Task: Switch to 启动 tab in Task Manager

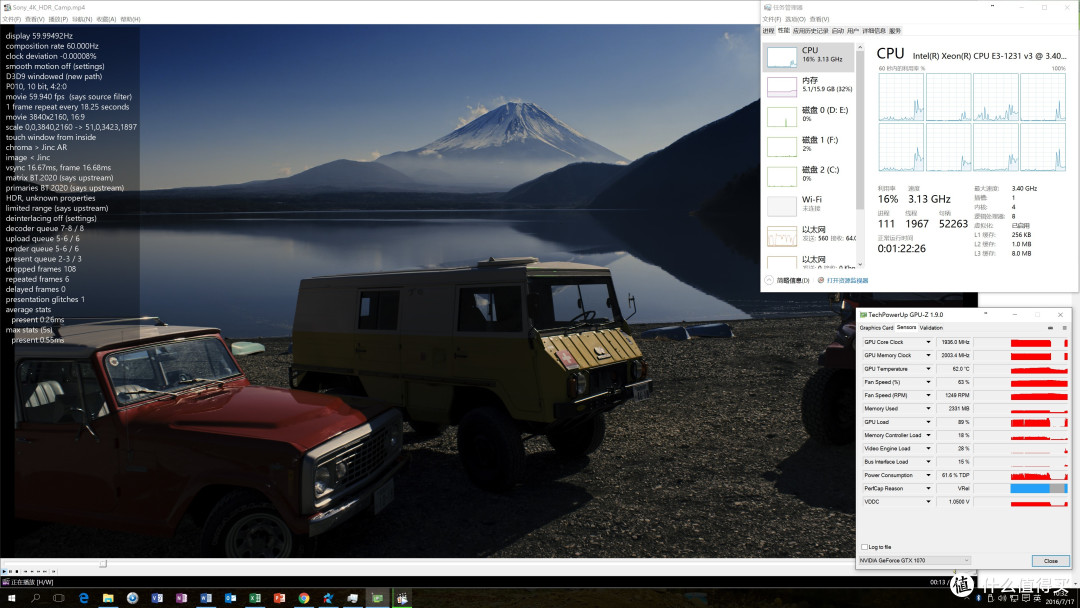Action: [838, 30]
